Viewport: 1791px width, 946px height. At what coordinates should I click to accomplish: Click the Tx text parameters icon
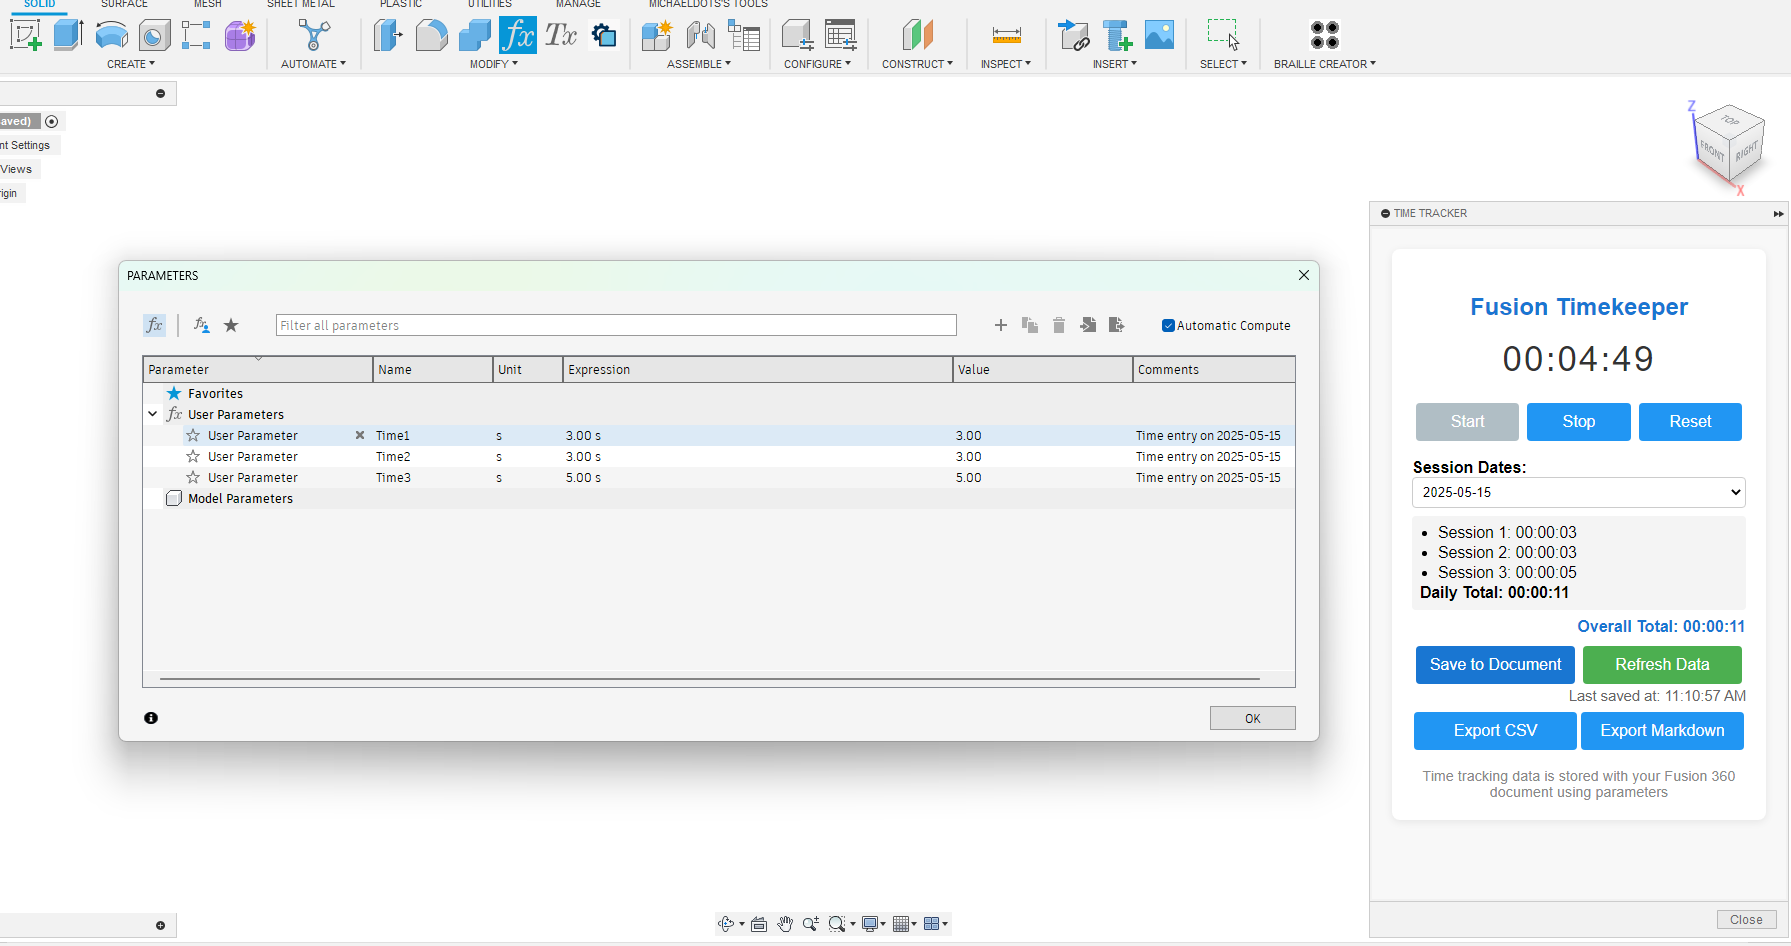[x=561, y=35]
